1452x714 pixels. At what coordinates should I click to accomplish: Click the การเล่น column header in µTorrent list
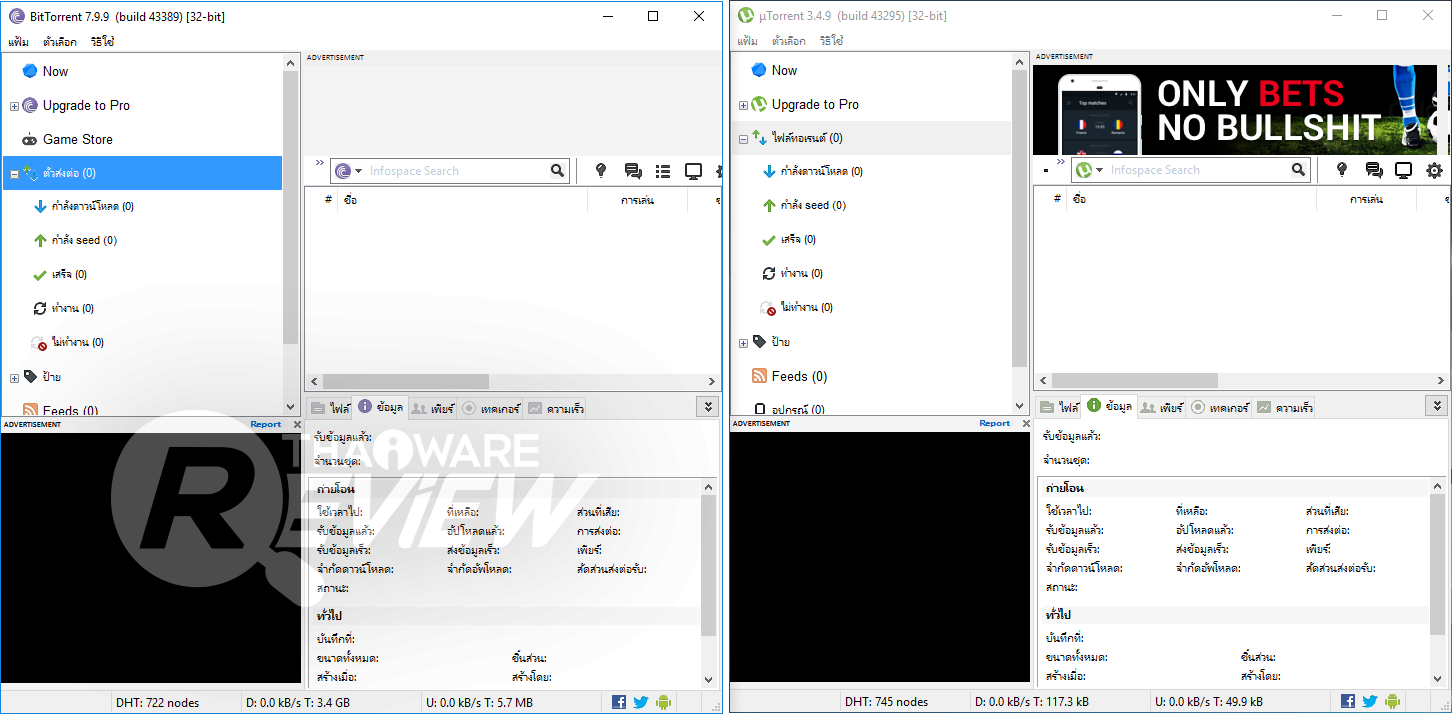pos(1366,199)
